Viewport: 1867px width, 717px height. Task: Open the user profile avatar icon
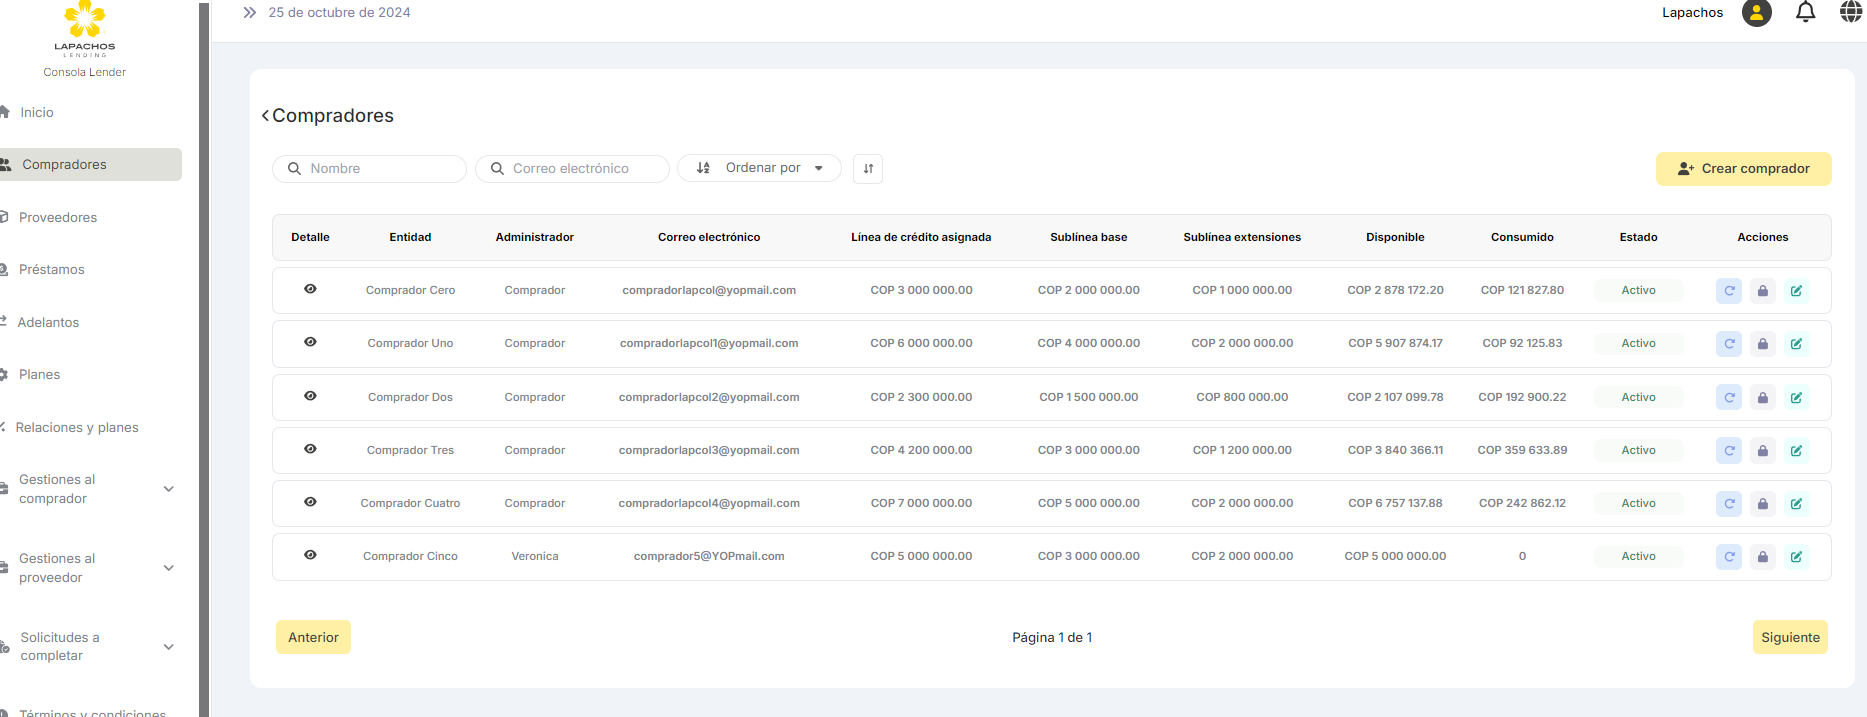[1756, 13]
